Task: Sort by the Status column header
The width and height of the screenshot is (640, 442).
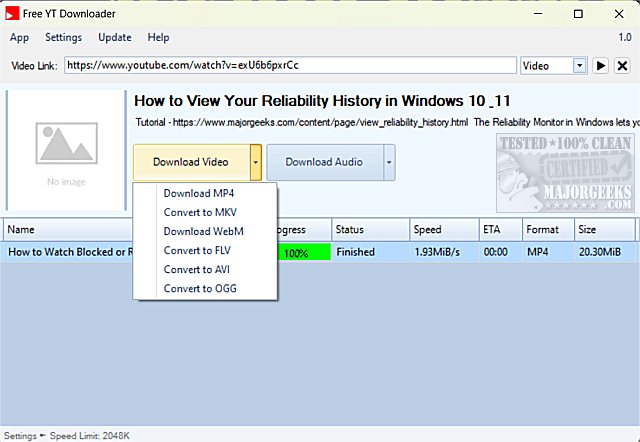Action: pos(371,230)
